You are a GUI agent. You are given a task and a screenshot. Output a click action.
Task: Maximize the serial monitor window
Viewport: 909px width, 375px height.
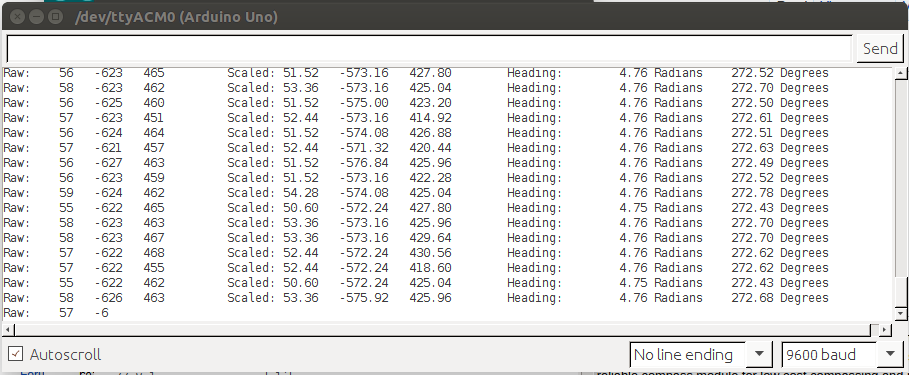56,17
